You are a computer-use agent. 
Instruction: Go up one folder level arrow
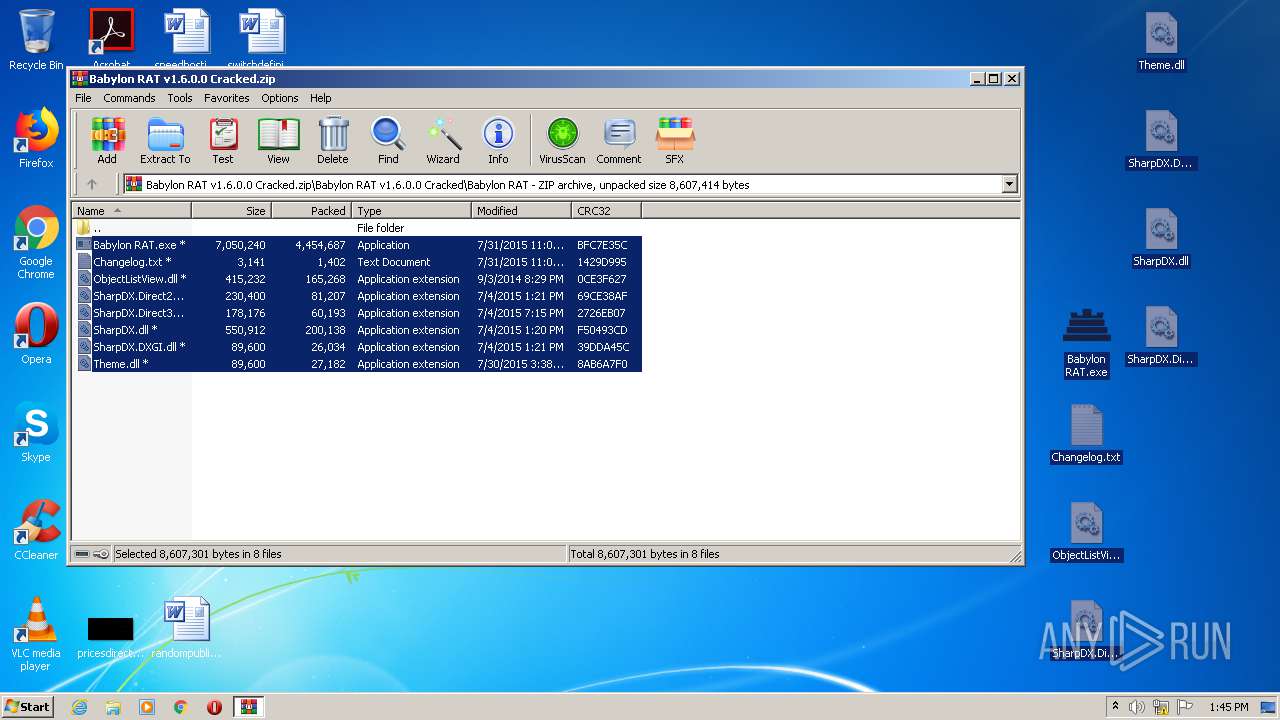92,184
